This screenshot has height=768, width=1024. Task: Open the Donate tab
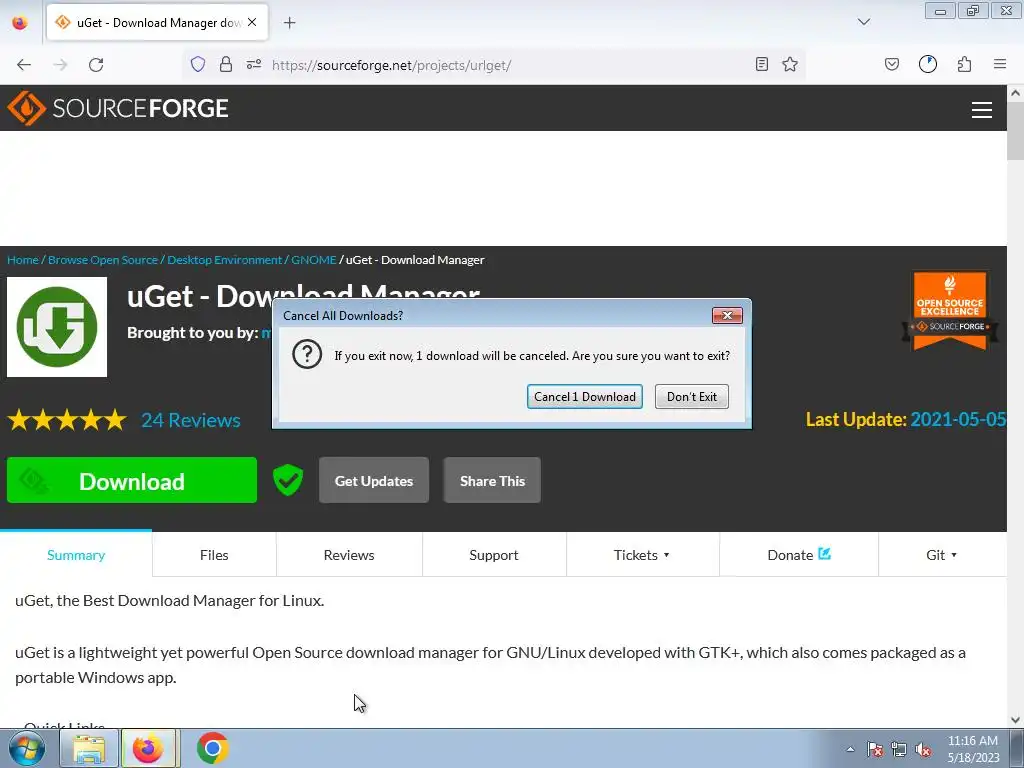799,554
